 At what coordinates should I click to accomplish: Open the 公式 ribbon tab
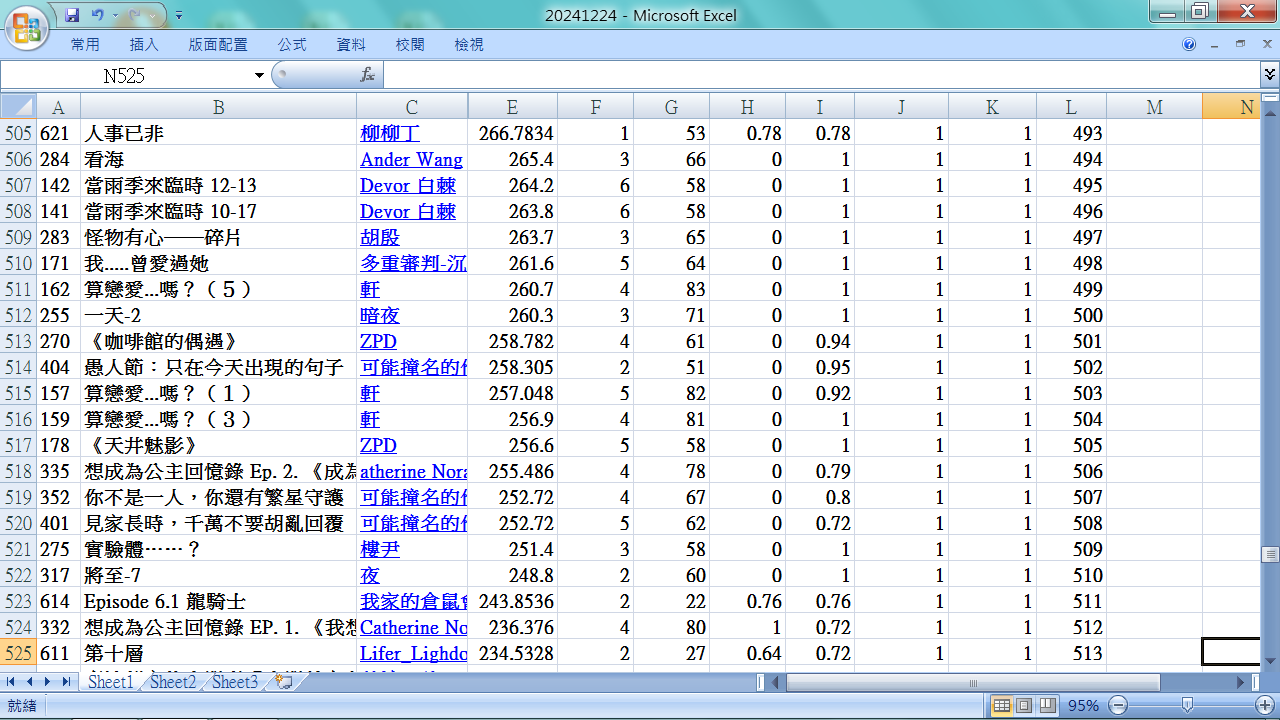292,45
